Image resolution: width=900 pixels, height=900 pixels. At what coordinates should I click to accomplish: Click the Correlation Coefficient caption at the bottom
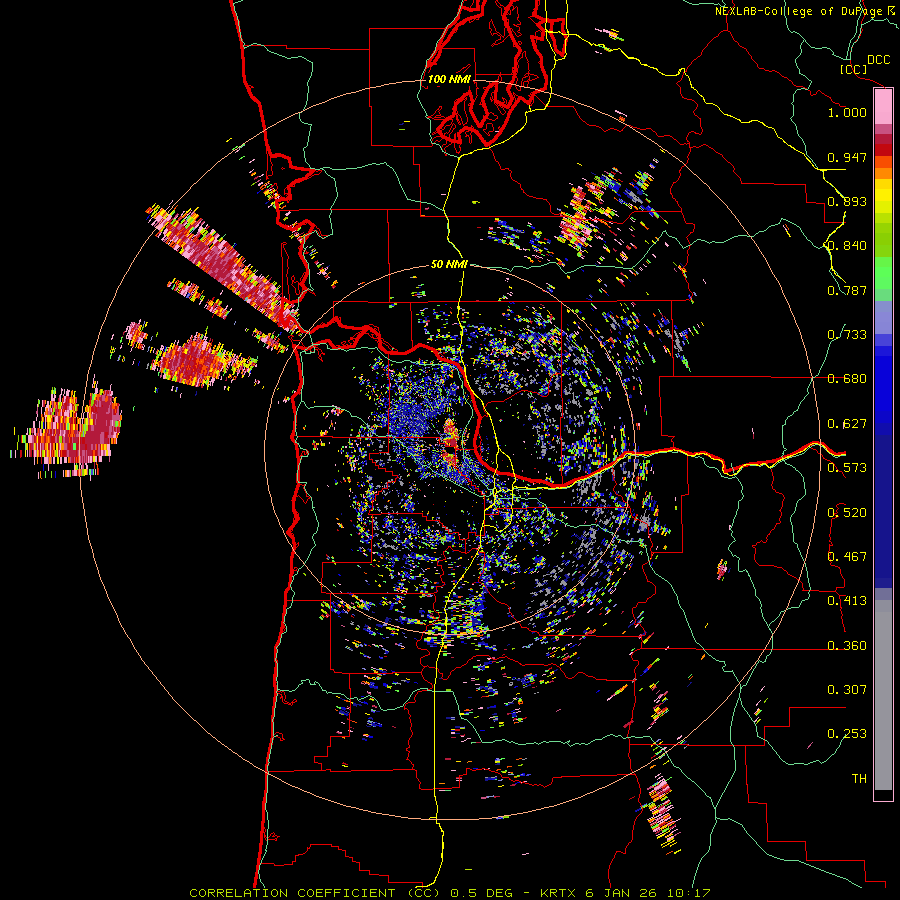(x=450, y=893)
